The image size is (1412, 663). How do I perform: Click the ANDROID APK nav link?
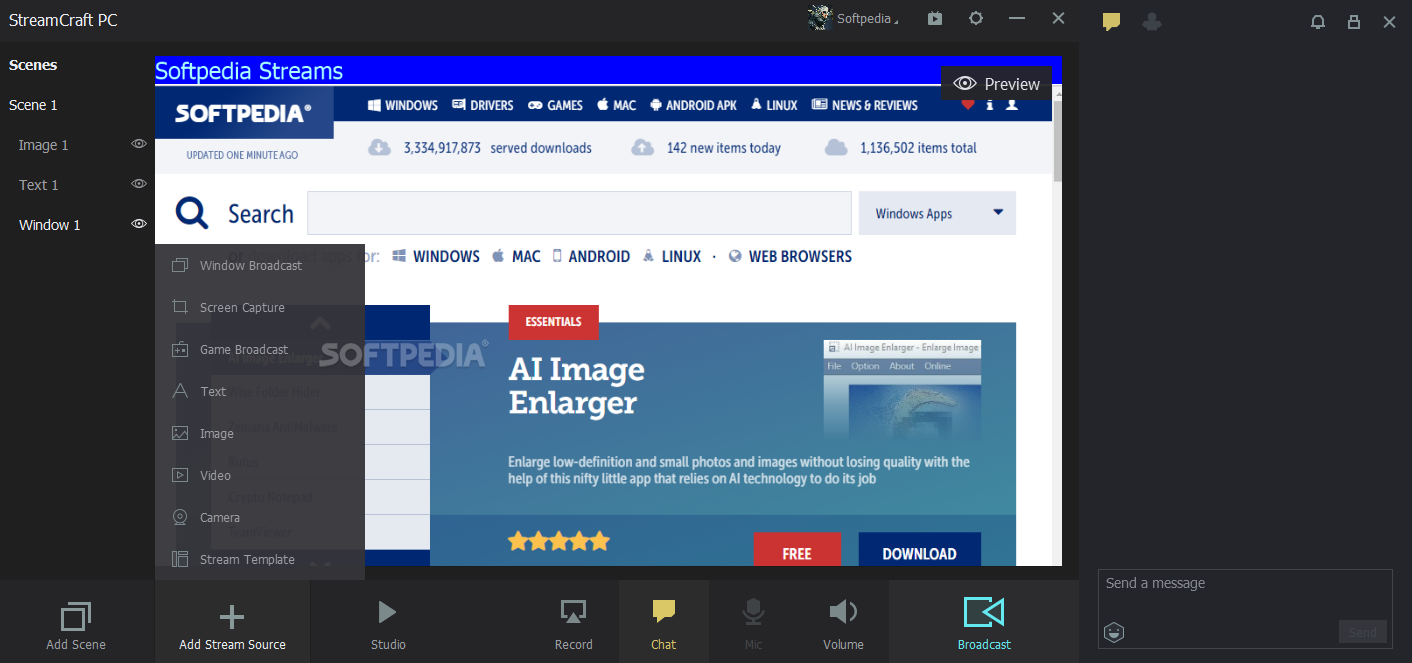click(693, 105)
